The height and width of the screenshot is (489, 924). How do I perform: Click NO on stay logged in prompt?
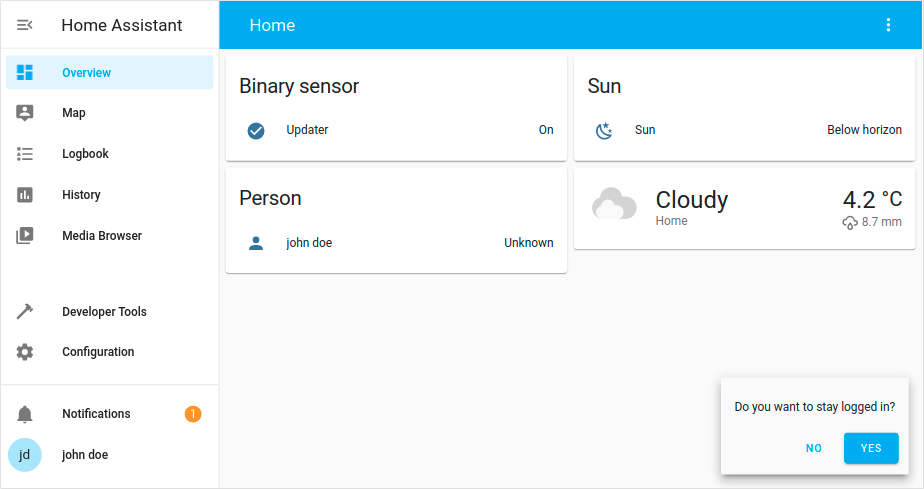814,448
